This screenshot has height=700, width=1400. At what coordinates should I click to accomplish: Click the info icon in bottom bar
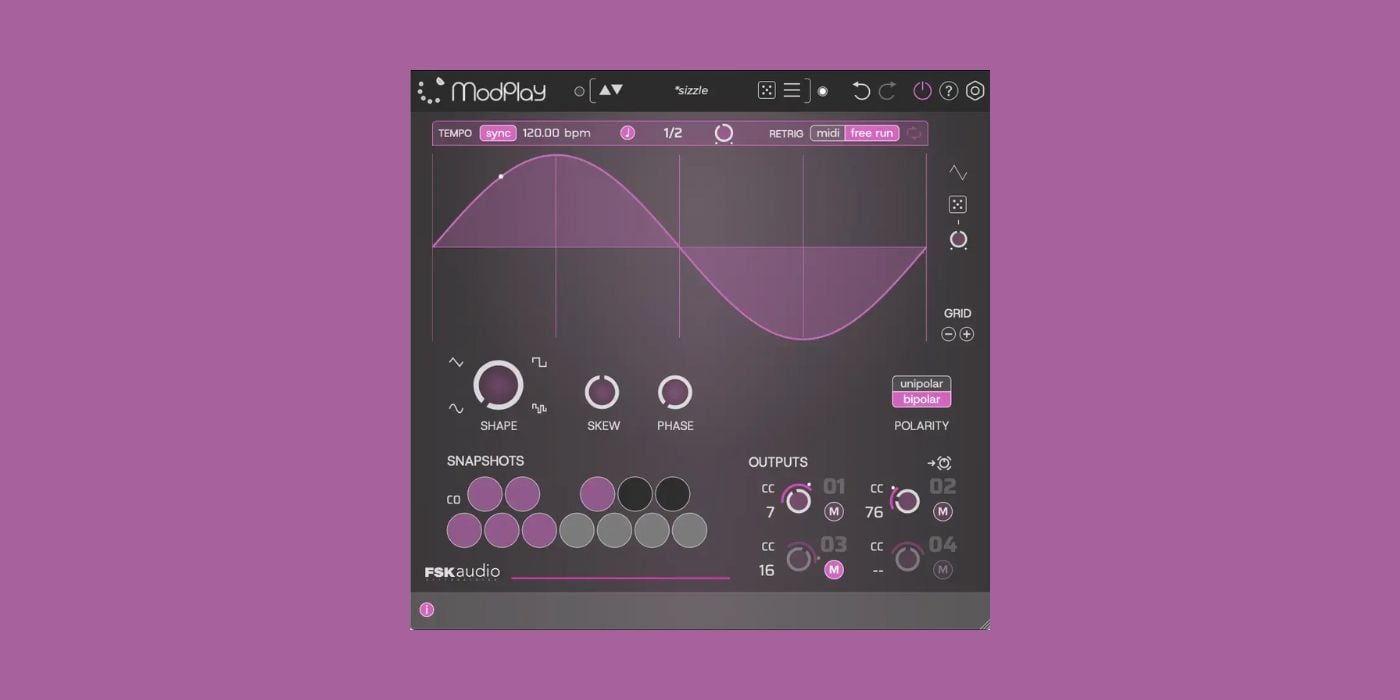pyautogui.click(x=427, y=610)
